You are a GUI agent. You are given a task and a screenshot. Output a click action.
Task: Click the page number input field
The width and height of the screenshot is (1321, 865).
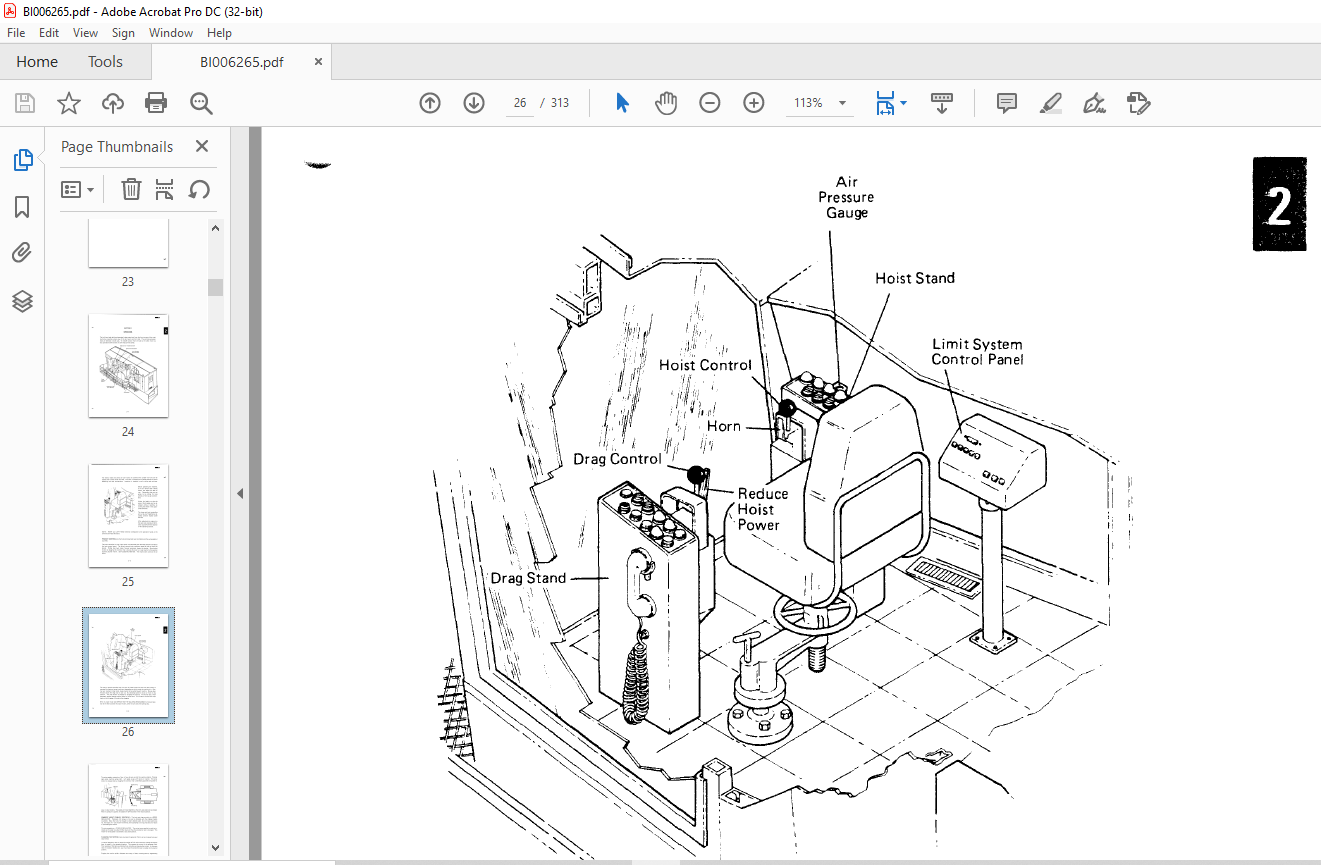point(520,103)
